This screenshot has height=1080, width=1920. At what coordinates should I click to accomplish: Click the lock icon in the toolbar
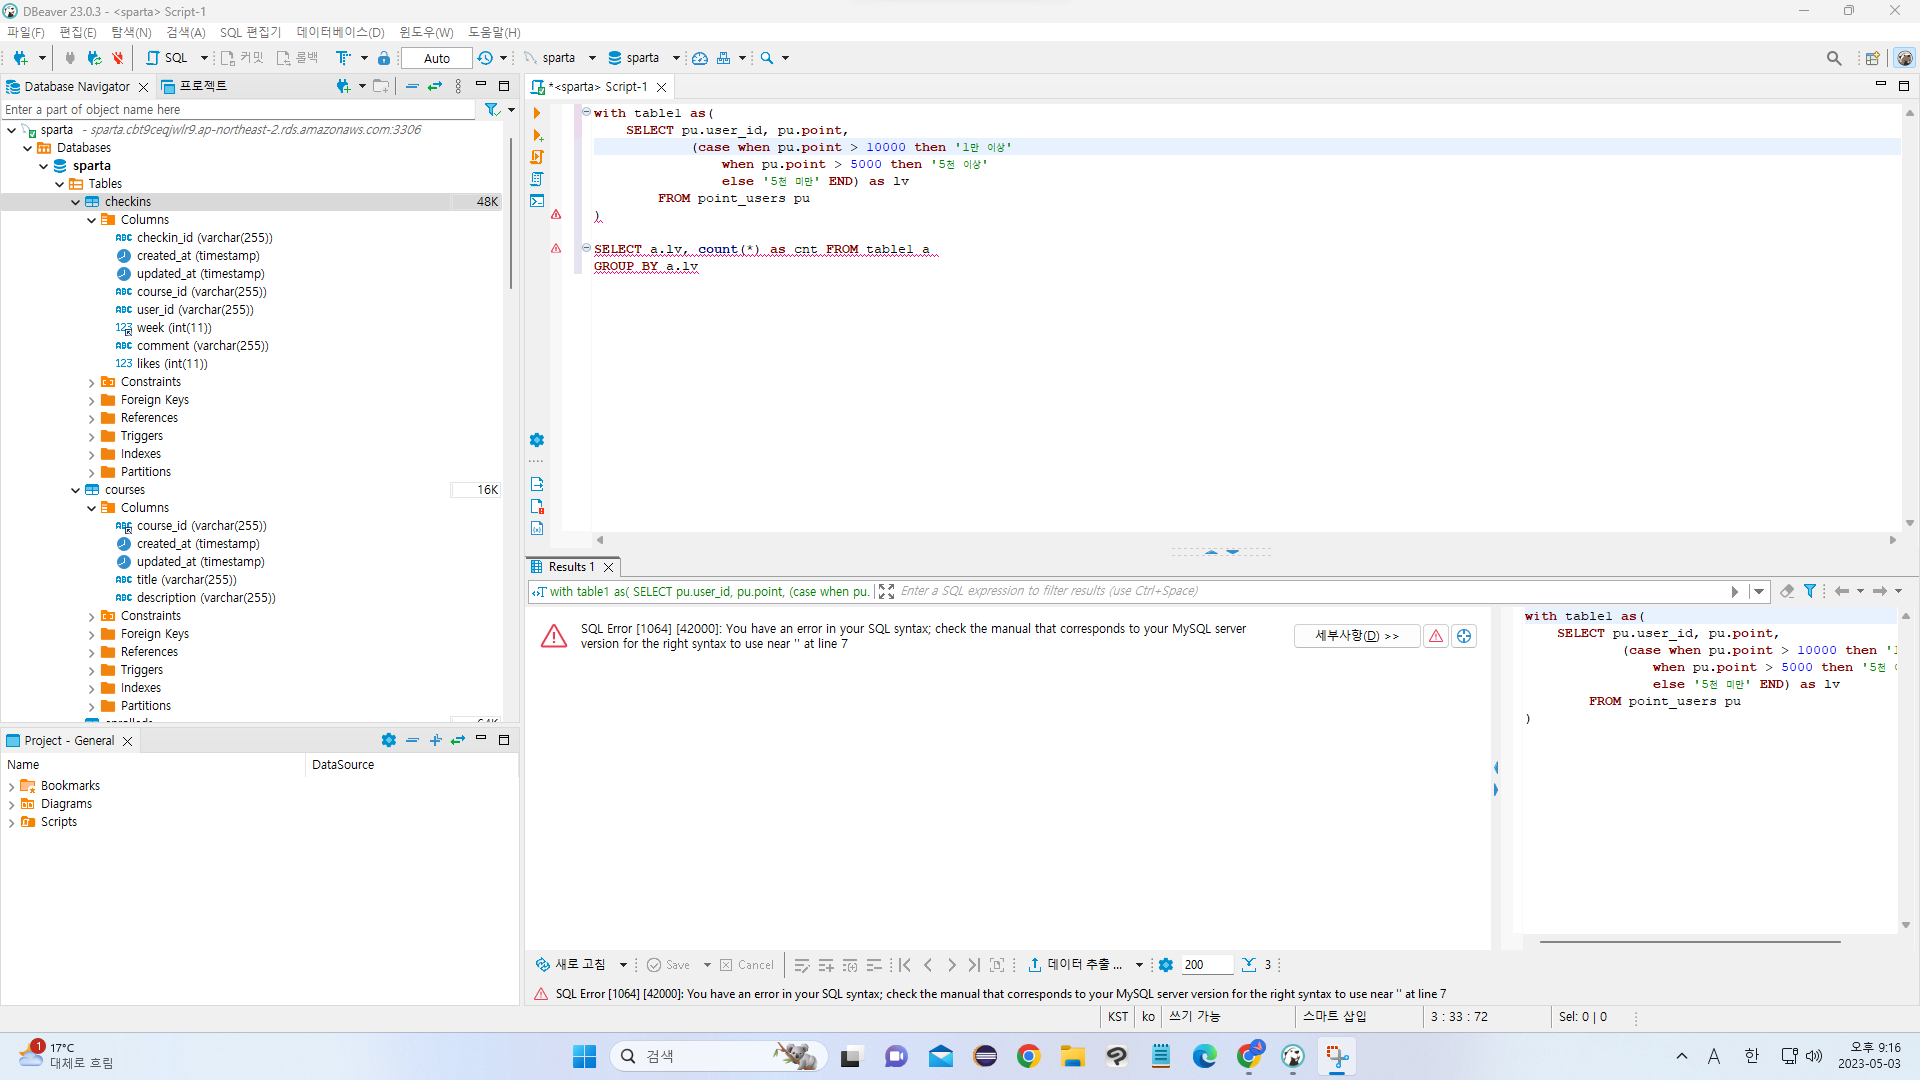(x=384, y=58)
